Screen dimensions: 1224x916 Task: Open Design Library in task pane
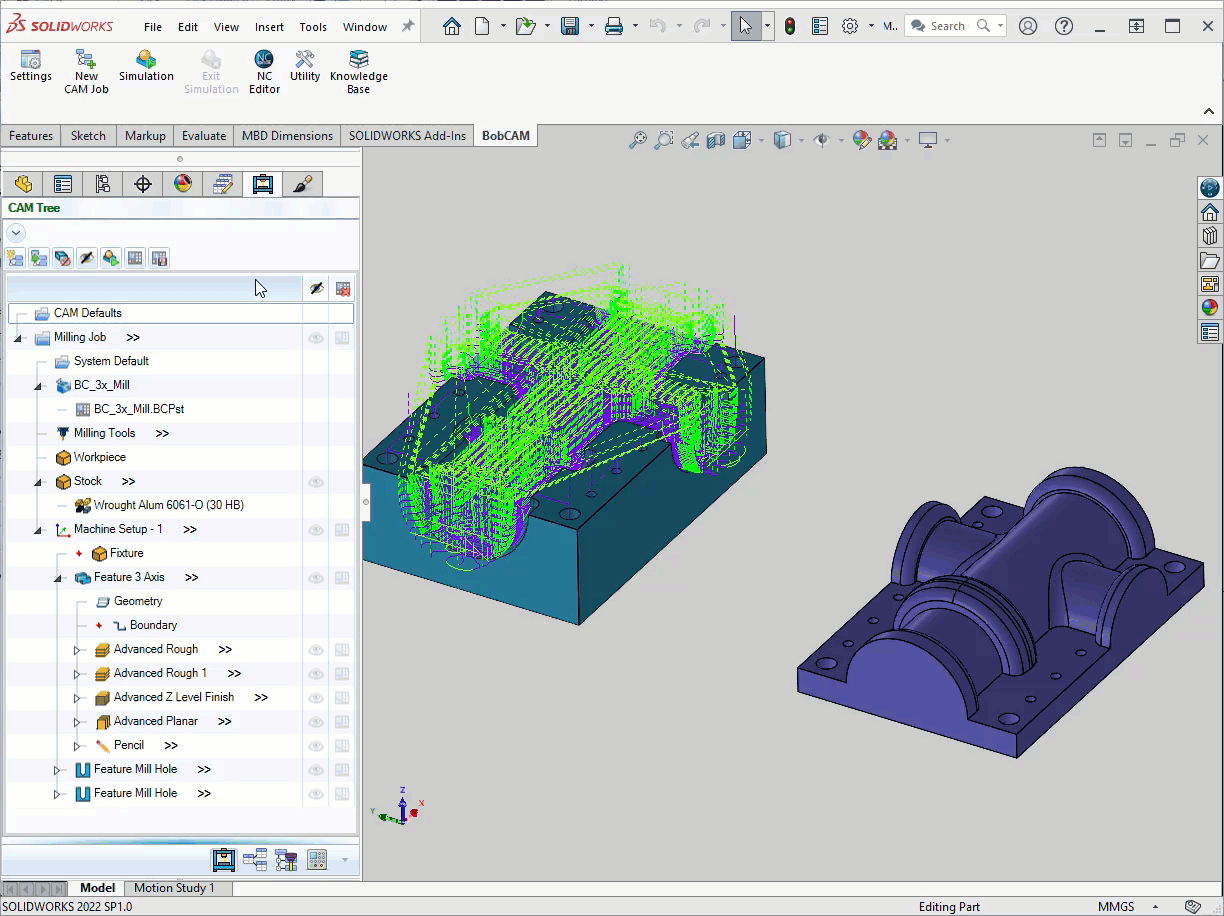(x=1210, y=236)
